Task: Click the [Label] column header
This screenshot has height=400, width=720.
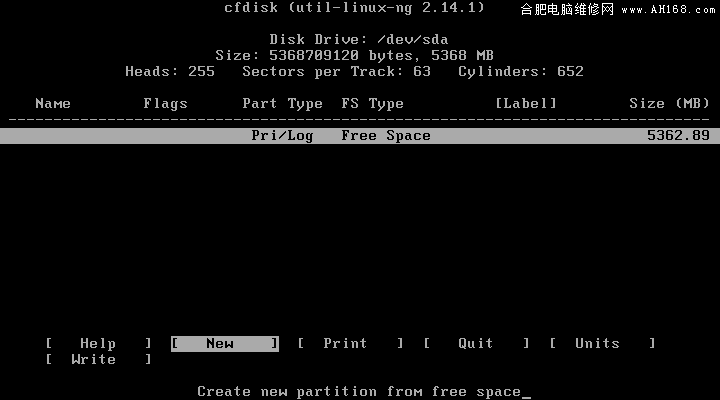Action: (x=526, y=103)
